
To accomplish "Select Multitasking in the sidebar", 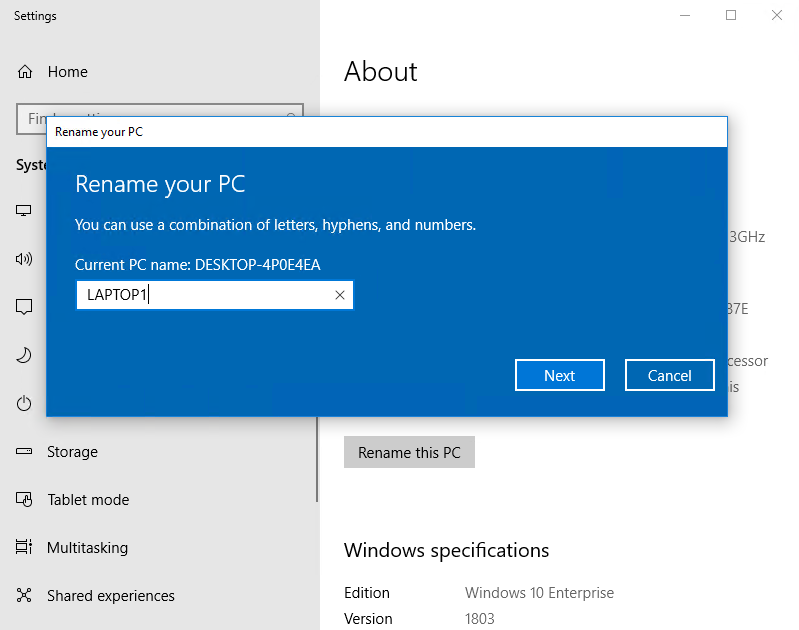I will 86,548.
